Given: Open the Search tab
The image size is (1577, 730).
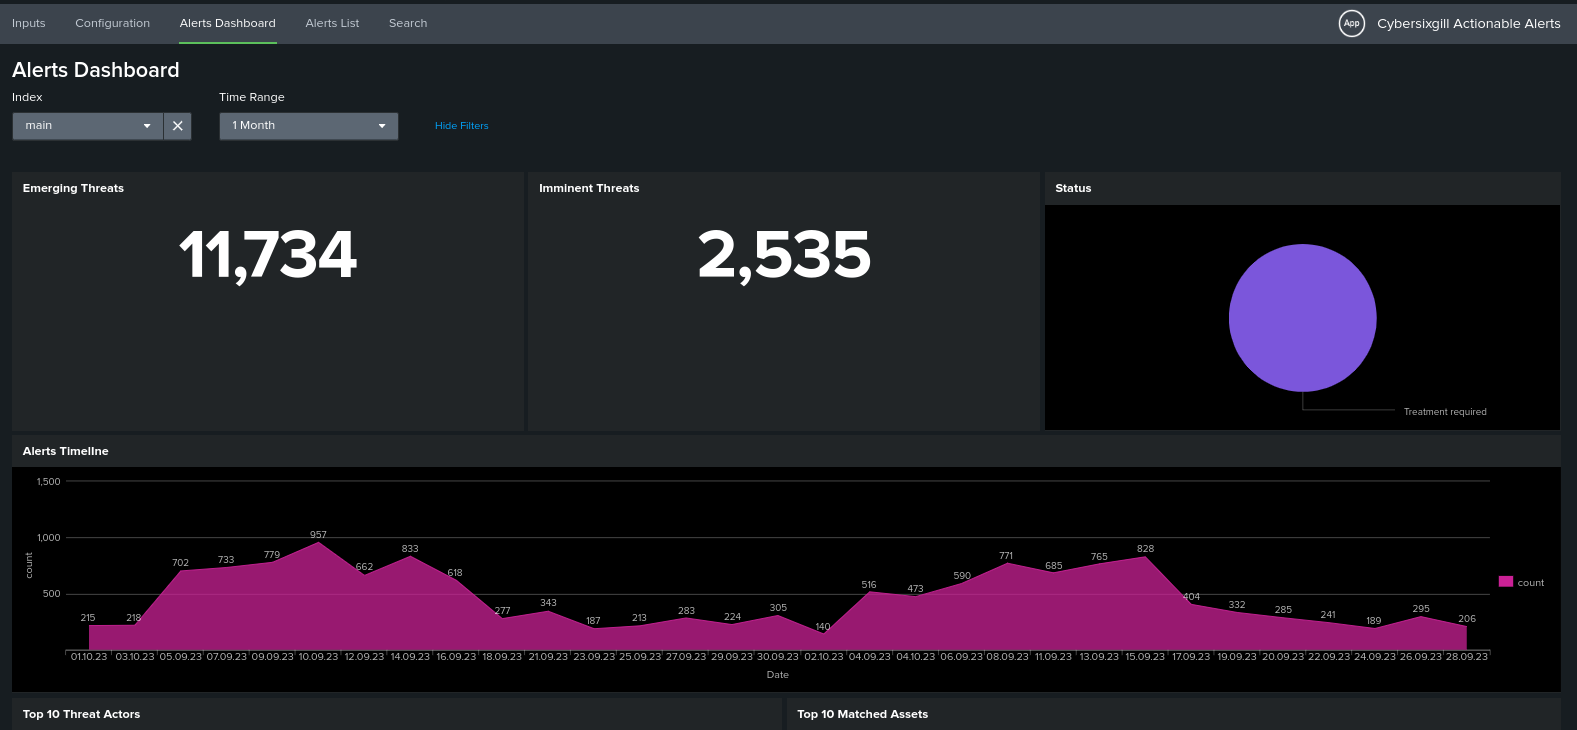Looking at the screenshot, I should point(408,23).
